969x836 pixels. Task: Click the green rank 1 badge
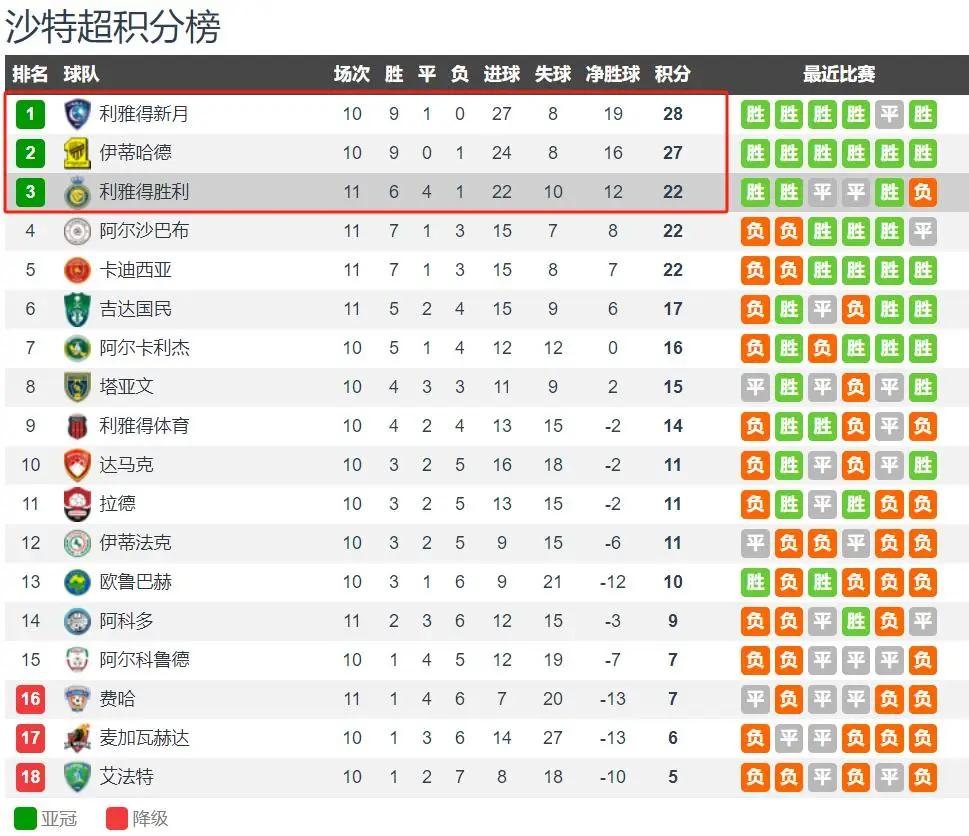[x=30, y=114]
